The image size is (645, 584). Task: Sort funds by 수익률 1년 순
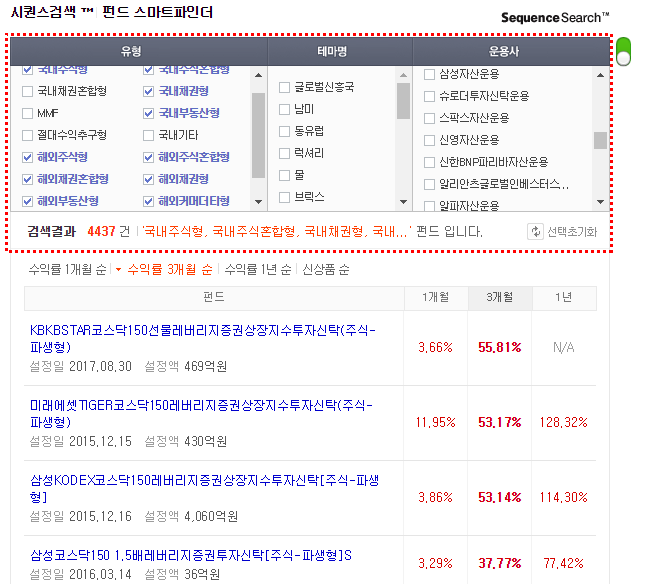click(x=258, y=270)
